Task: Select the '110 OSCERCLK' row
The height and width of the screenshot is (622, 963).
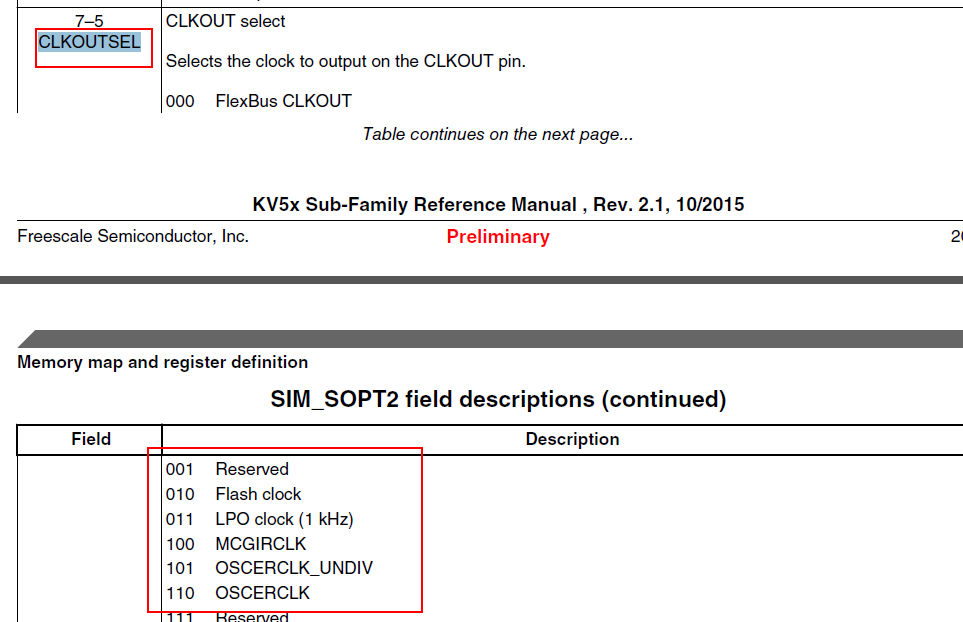Action: pos(238,593)
